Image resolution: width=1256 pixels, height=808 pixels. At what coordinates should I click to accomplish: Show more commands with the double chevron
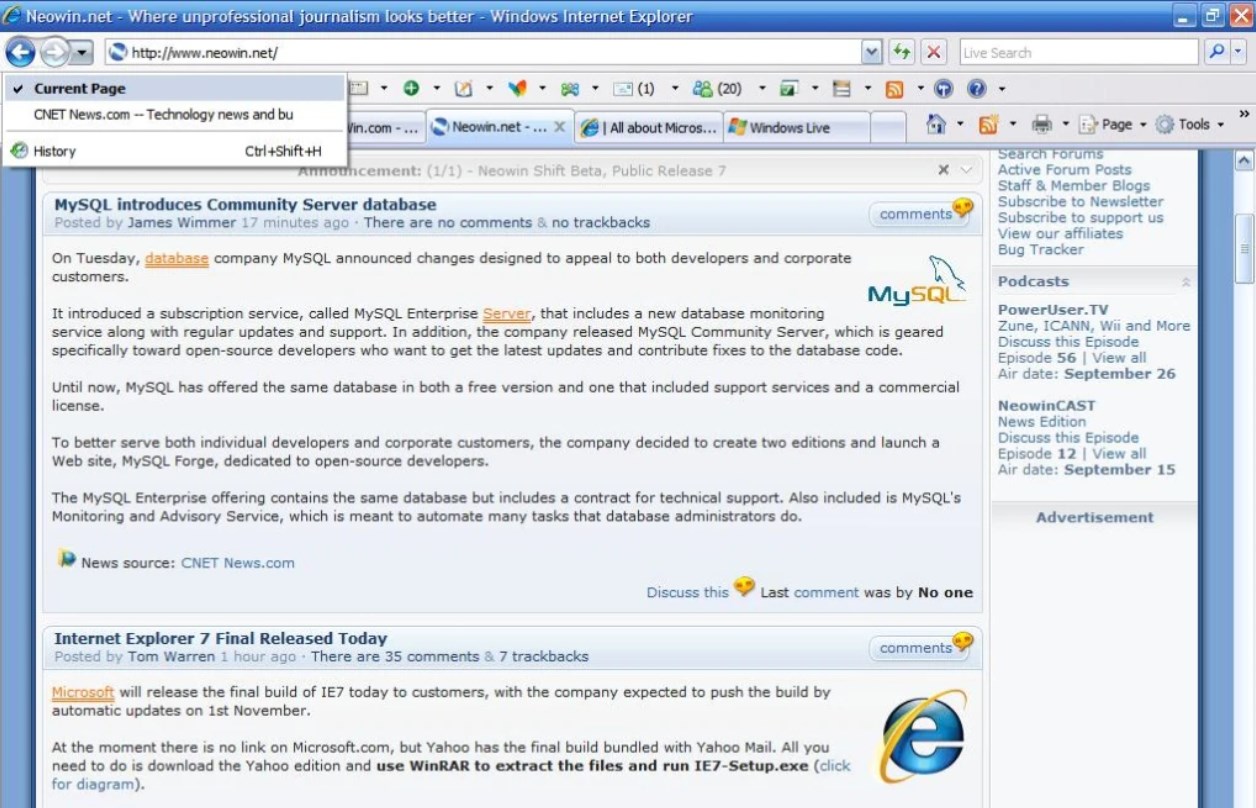click(1244, 114)
